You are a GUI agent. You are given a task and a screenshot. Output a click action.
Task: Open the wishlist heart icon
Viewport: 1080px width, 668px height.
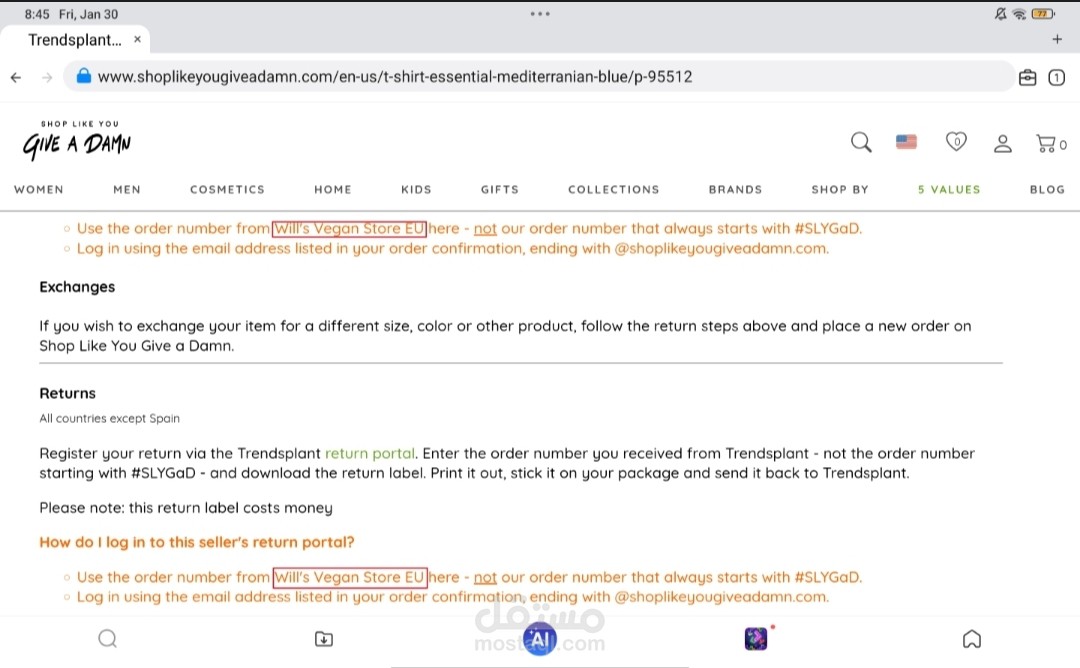(x=956, y=142)
